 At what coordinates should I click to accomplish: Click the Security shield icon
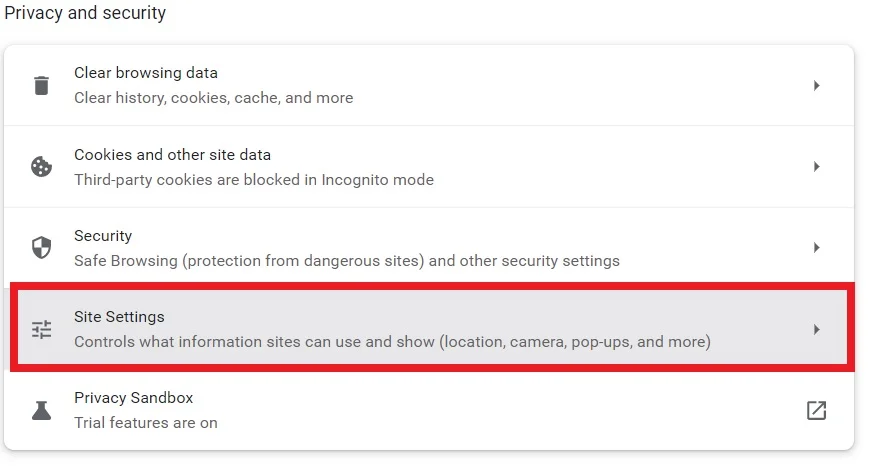coord(41,247)
